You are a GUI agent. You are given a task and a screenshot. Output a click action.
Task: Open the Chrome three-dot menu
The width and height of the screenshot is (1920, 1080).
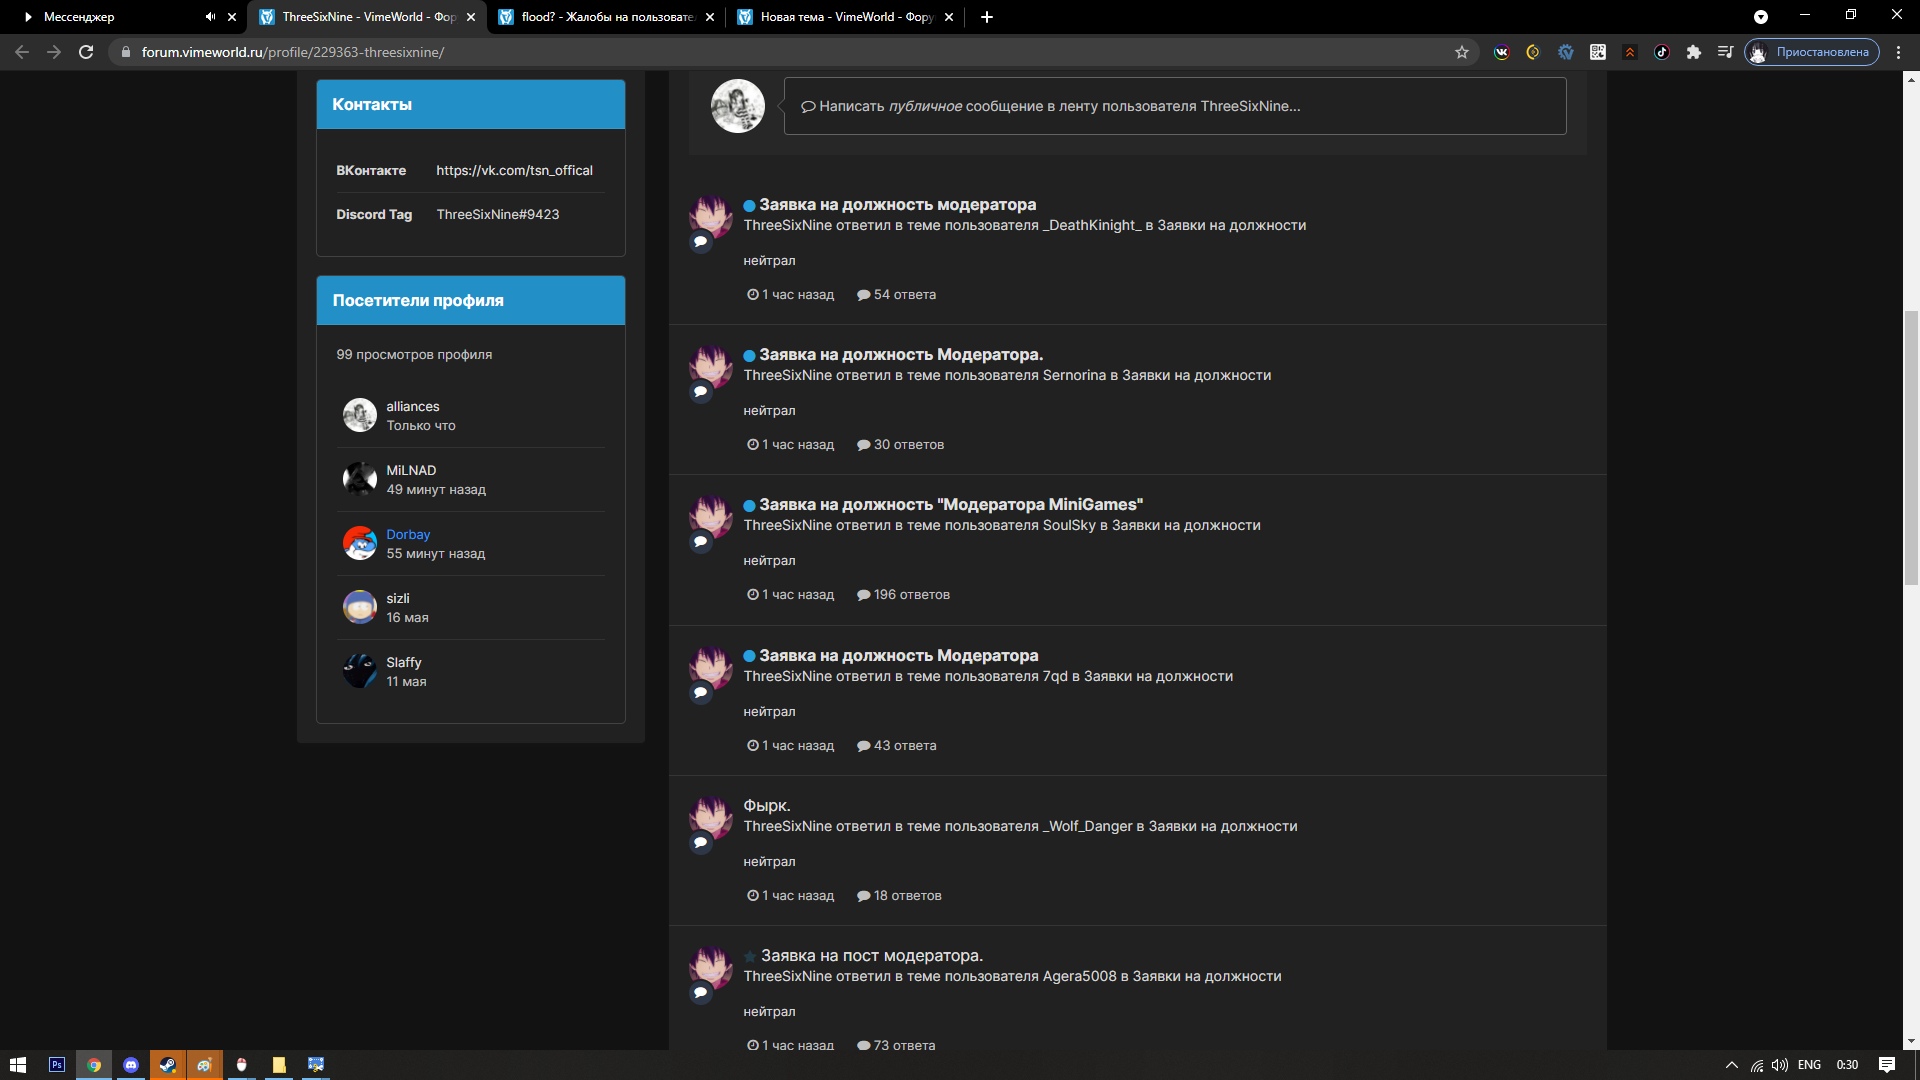coord(1899,52)
